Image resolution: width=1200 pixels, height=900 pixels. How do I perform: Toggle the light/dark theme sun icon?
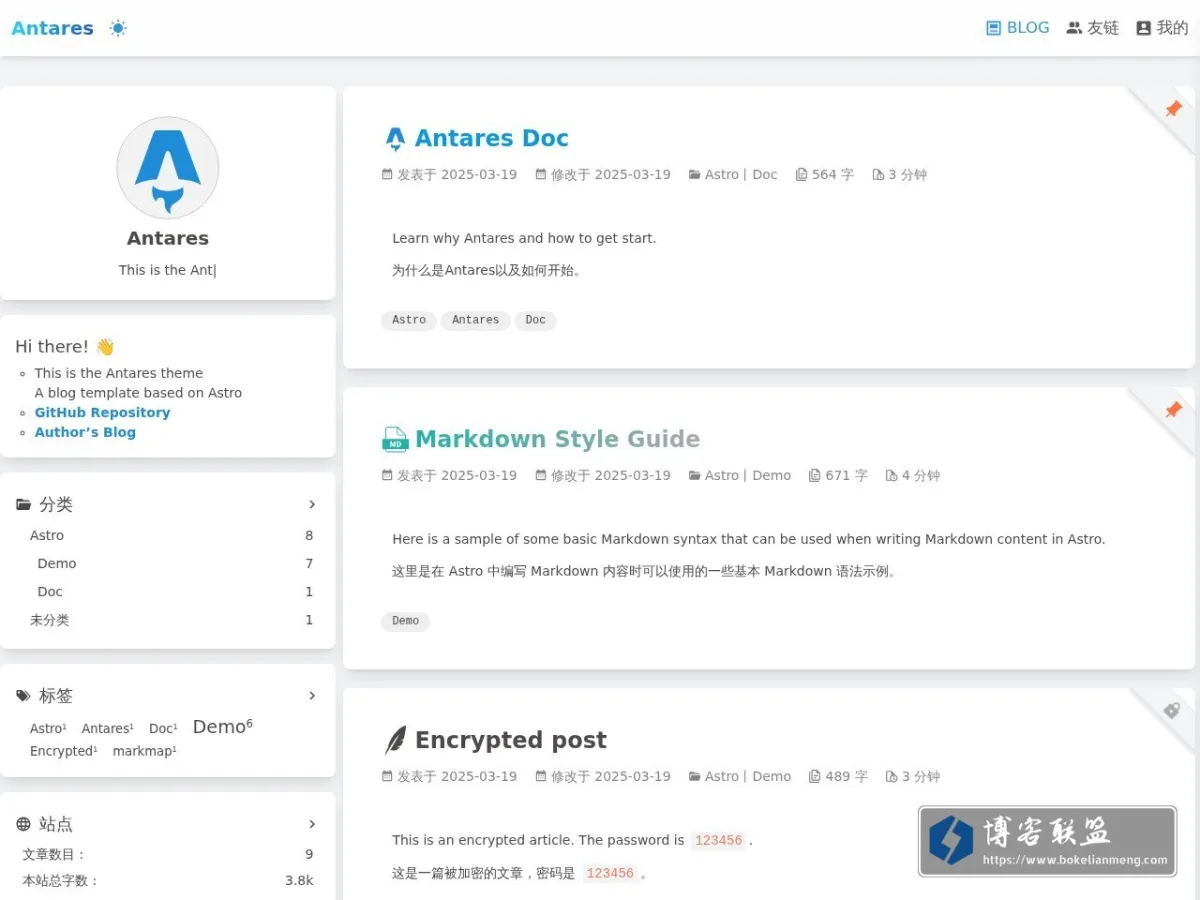(118, 28)
